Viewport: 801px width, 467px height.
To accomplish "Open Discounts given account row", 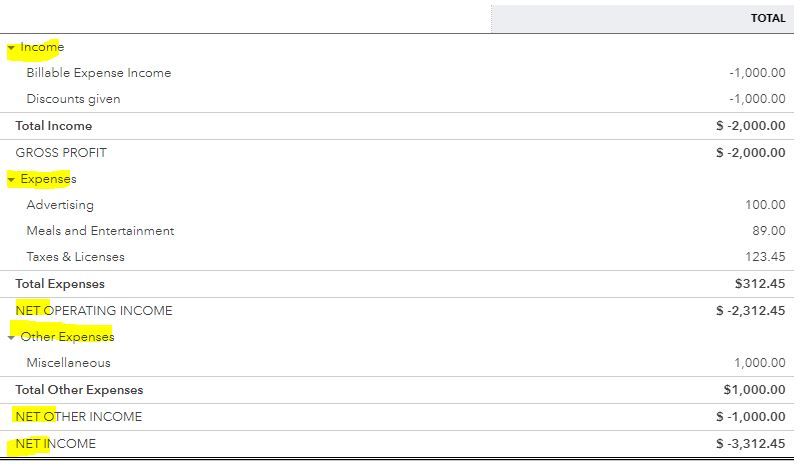I will click(73, 99).
